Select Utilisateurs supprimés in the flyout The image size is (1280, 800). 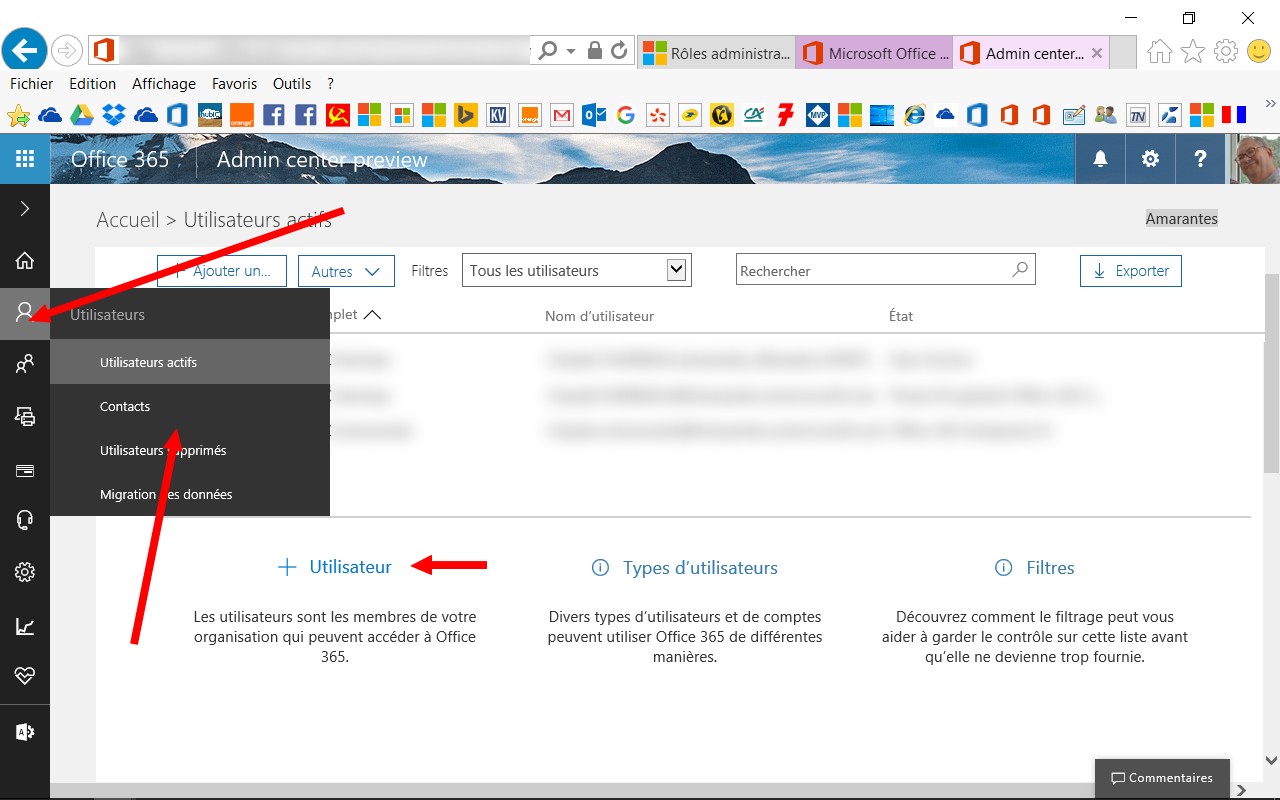tap(190, 450)
